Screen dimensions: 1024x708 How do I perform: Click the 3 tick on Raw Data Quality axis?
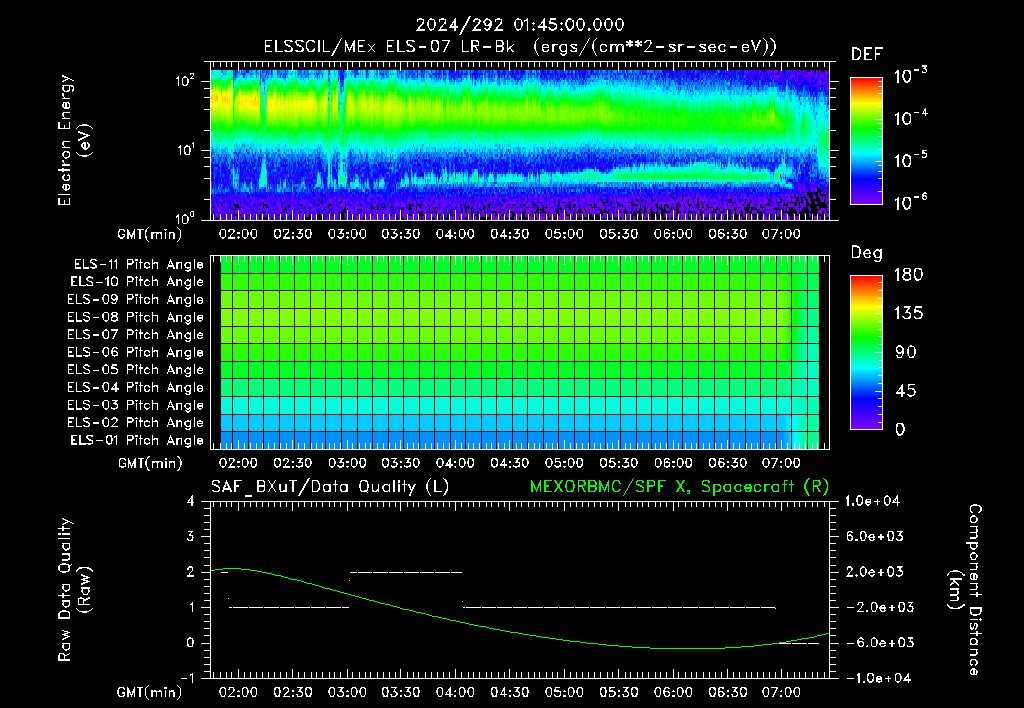click(191, 536)
